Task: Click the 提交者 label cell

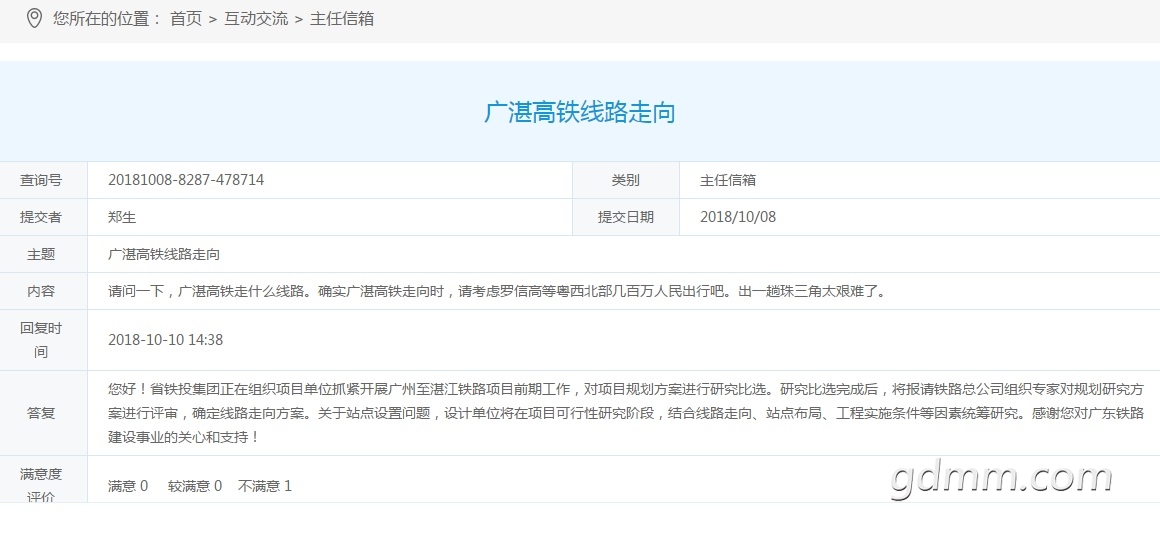Action: (x=44, y=217)
